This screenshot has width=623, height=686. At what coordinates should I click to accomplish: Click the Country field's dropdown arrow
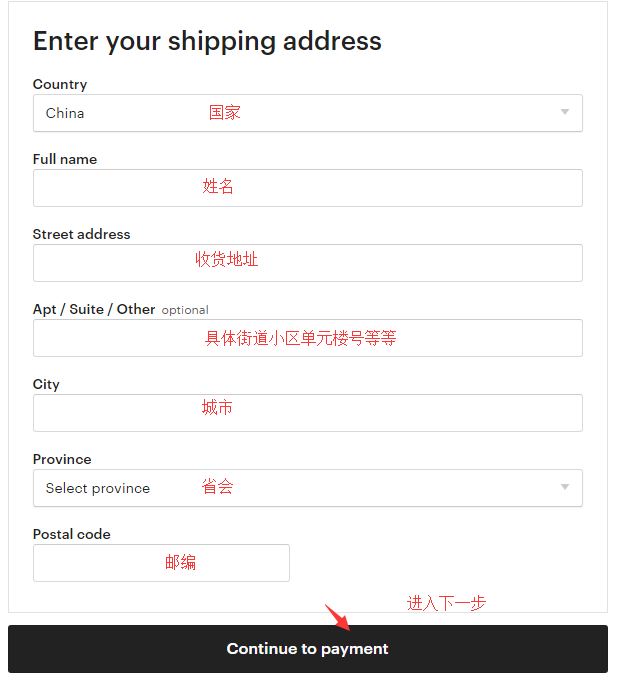[565, 113]
